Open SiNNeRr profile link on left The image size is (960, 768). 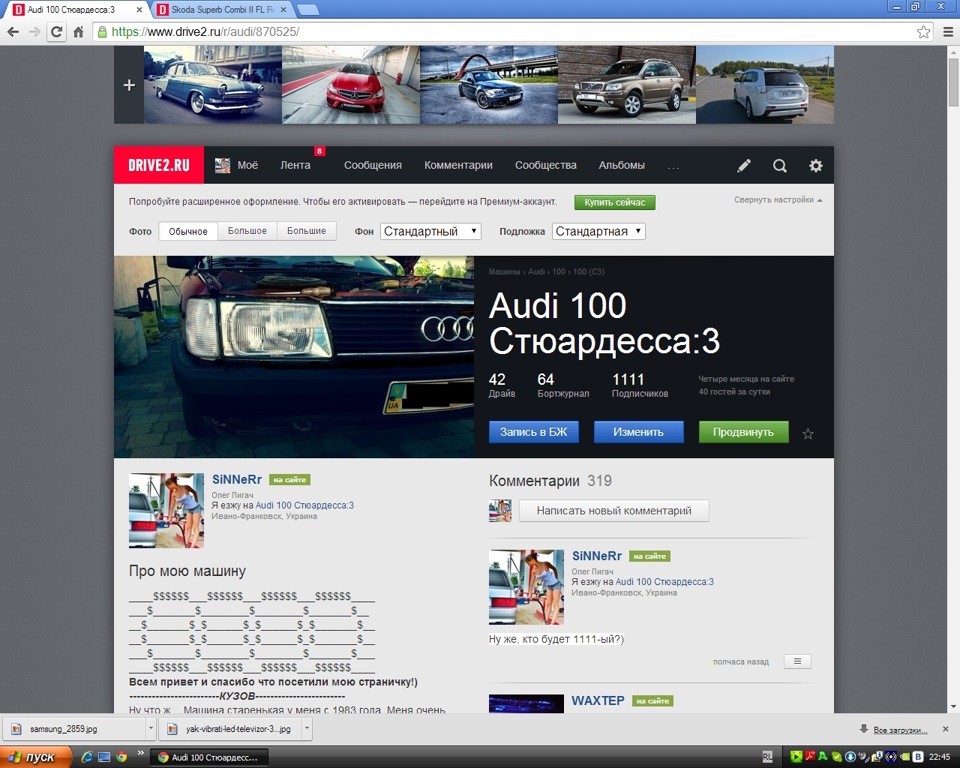[236, 480]
